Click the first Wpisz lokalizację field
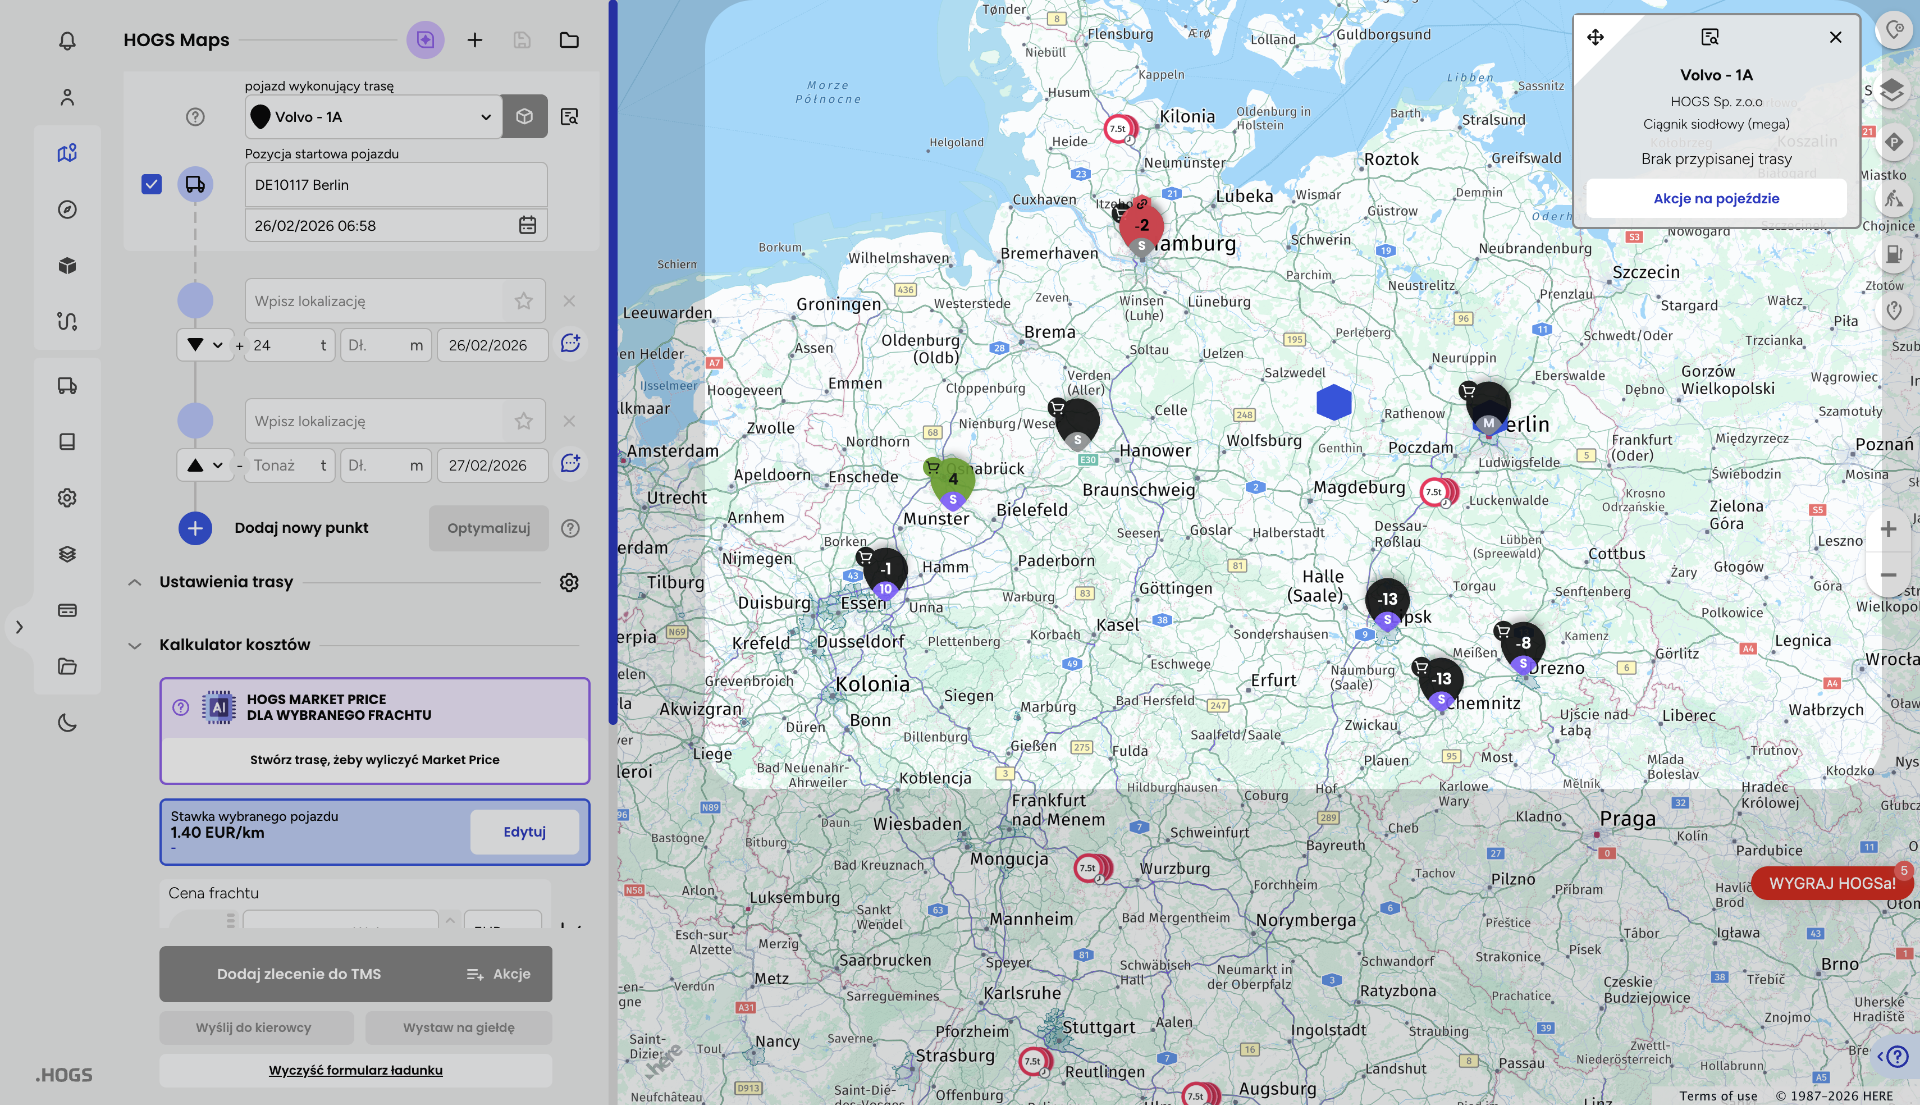 pos(375,301)
